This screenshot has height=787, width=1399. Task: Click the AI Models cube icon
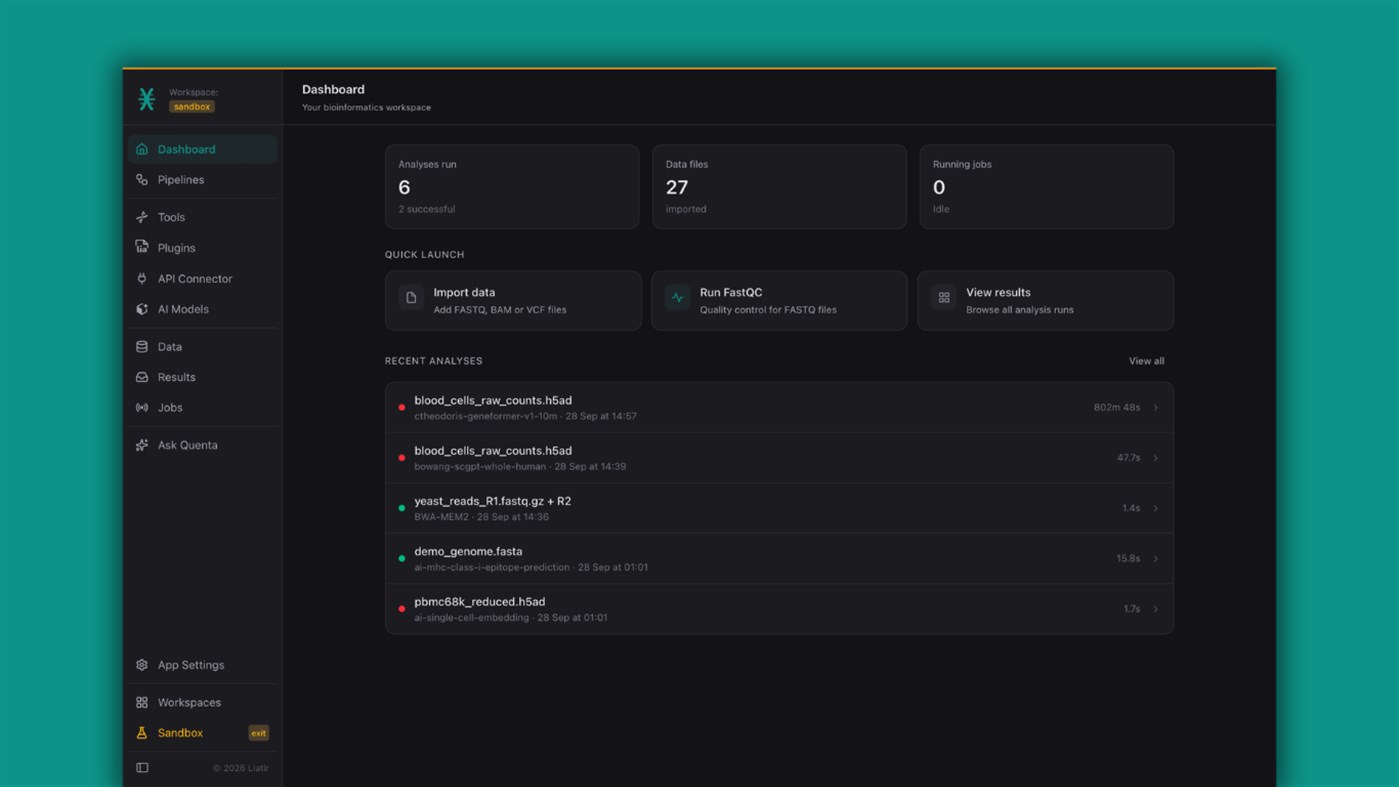point(142,309)
